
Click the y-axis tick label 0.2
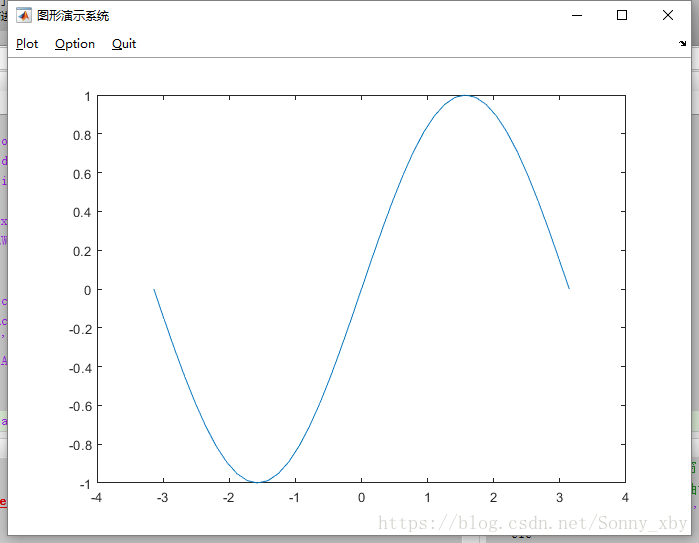82,251
